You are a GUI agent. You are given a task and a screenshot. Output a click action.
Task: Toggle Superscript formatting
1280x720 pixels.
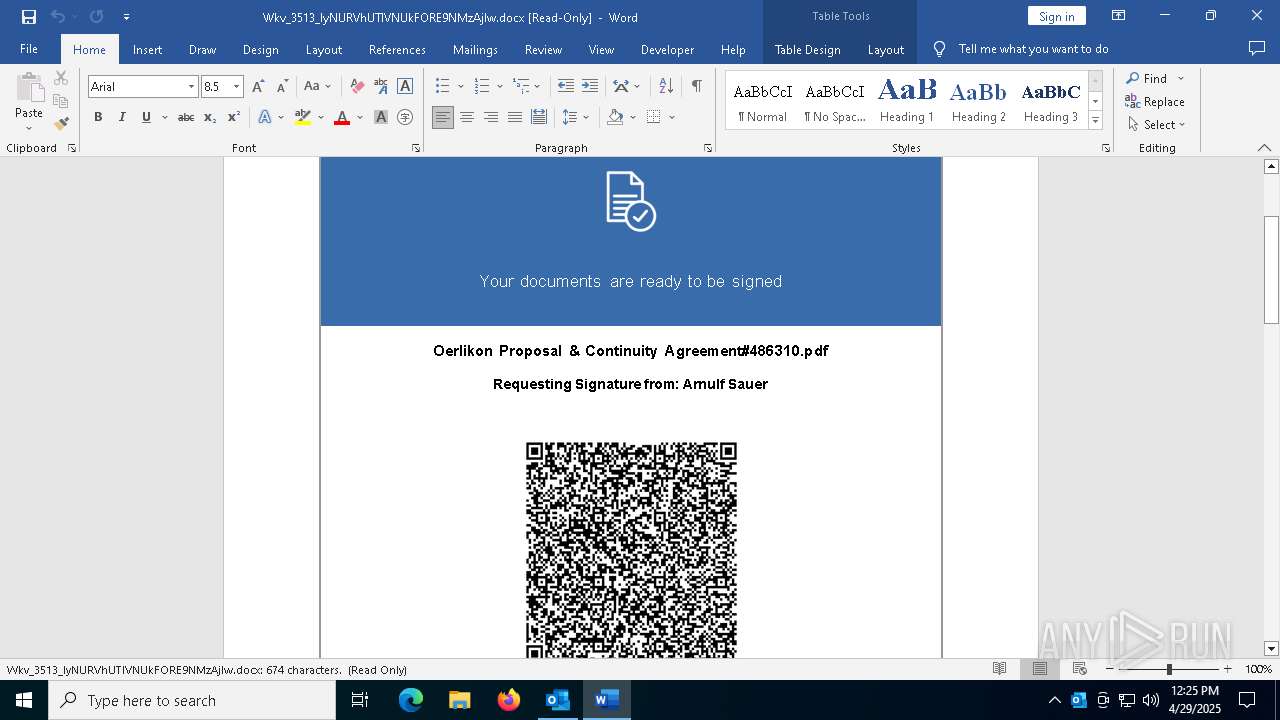point(234,117)
